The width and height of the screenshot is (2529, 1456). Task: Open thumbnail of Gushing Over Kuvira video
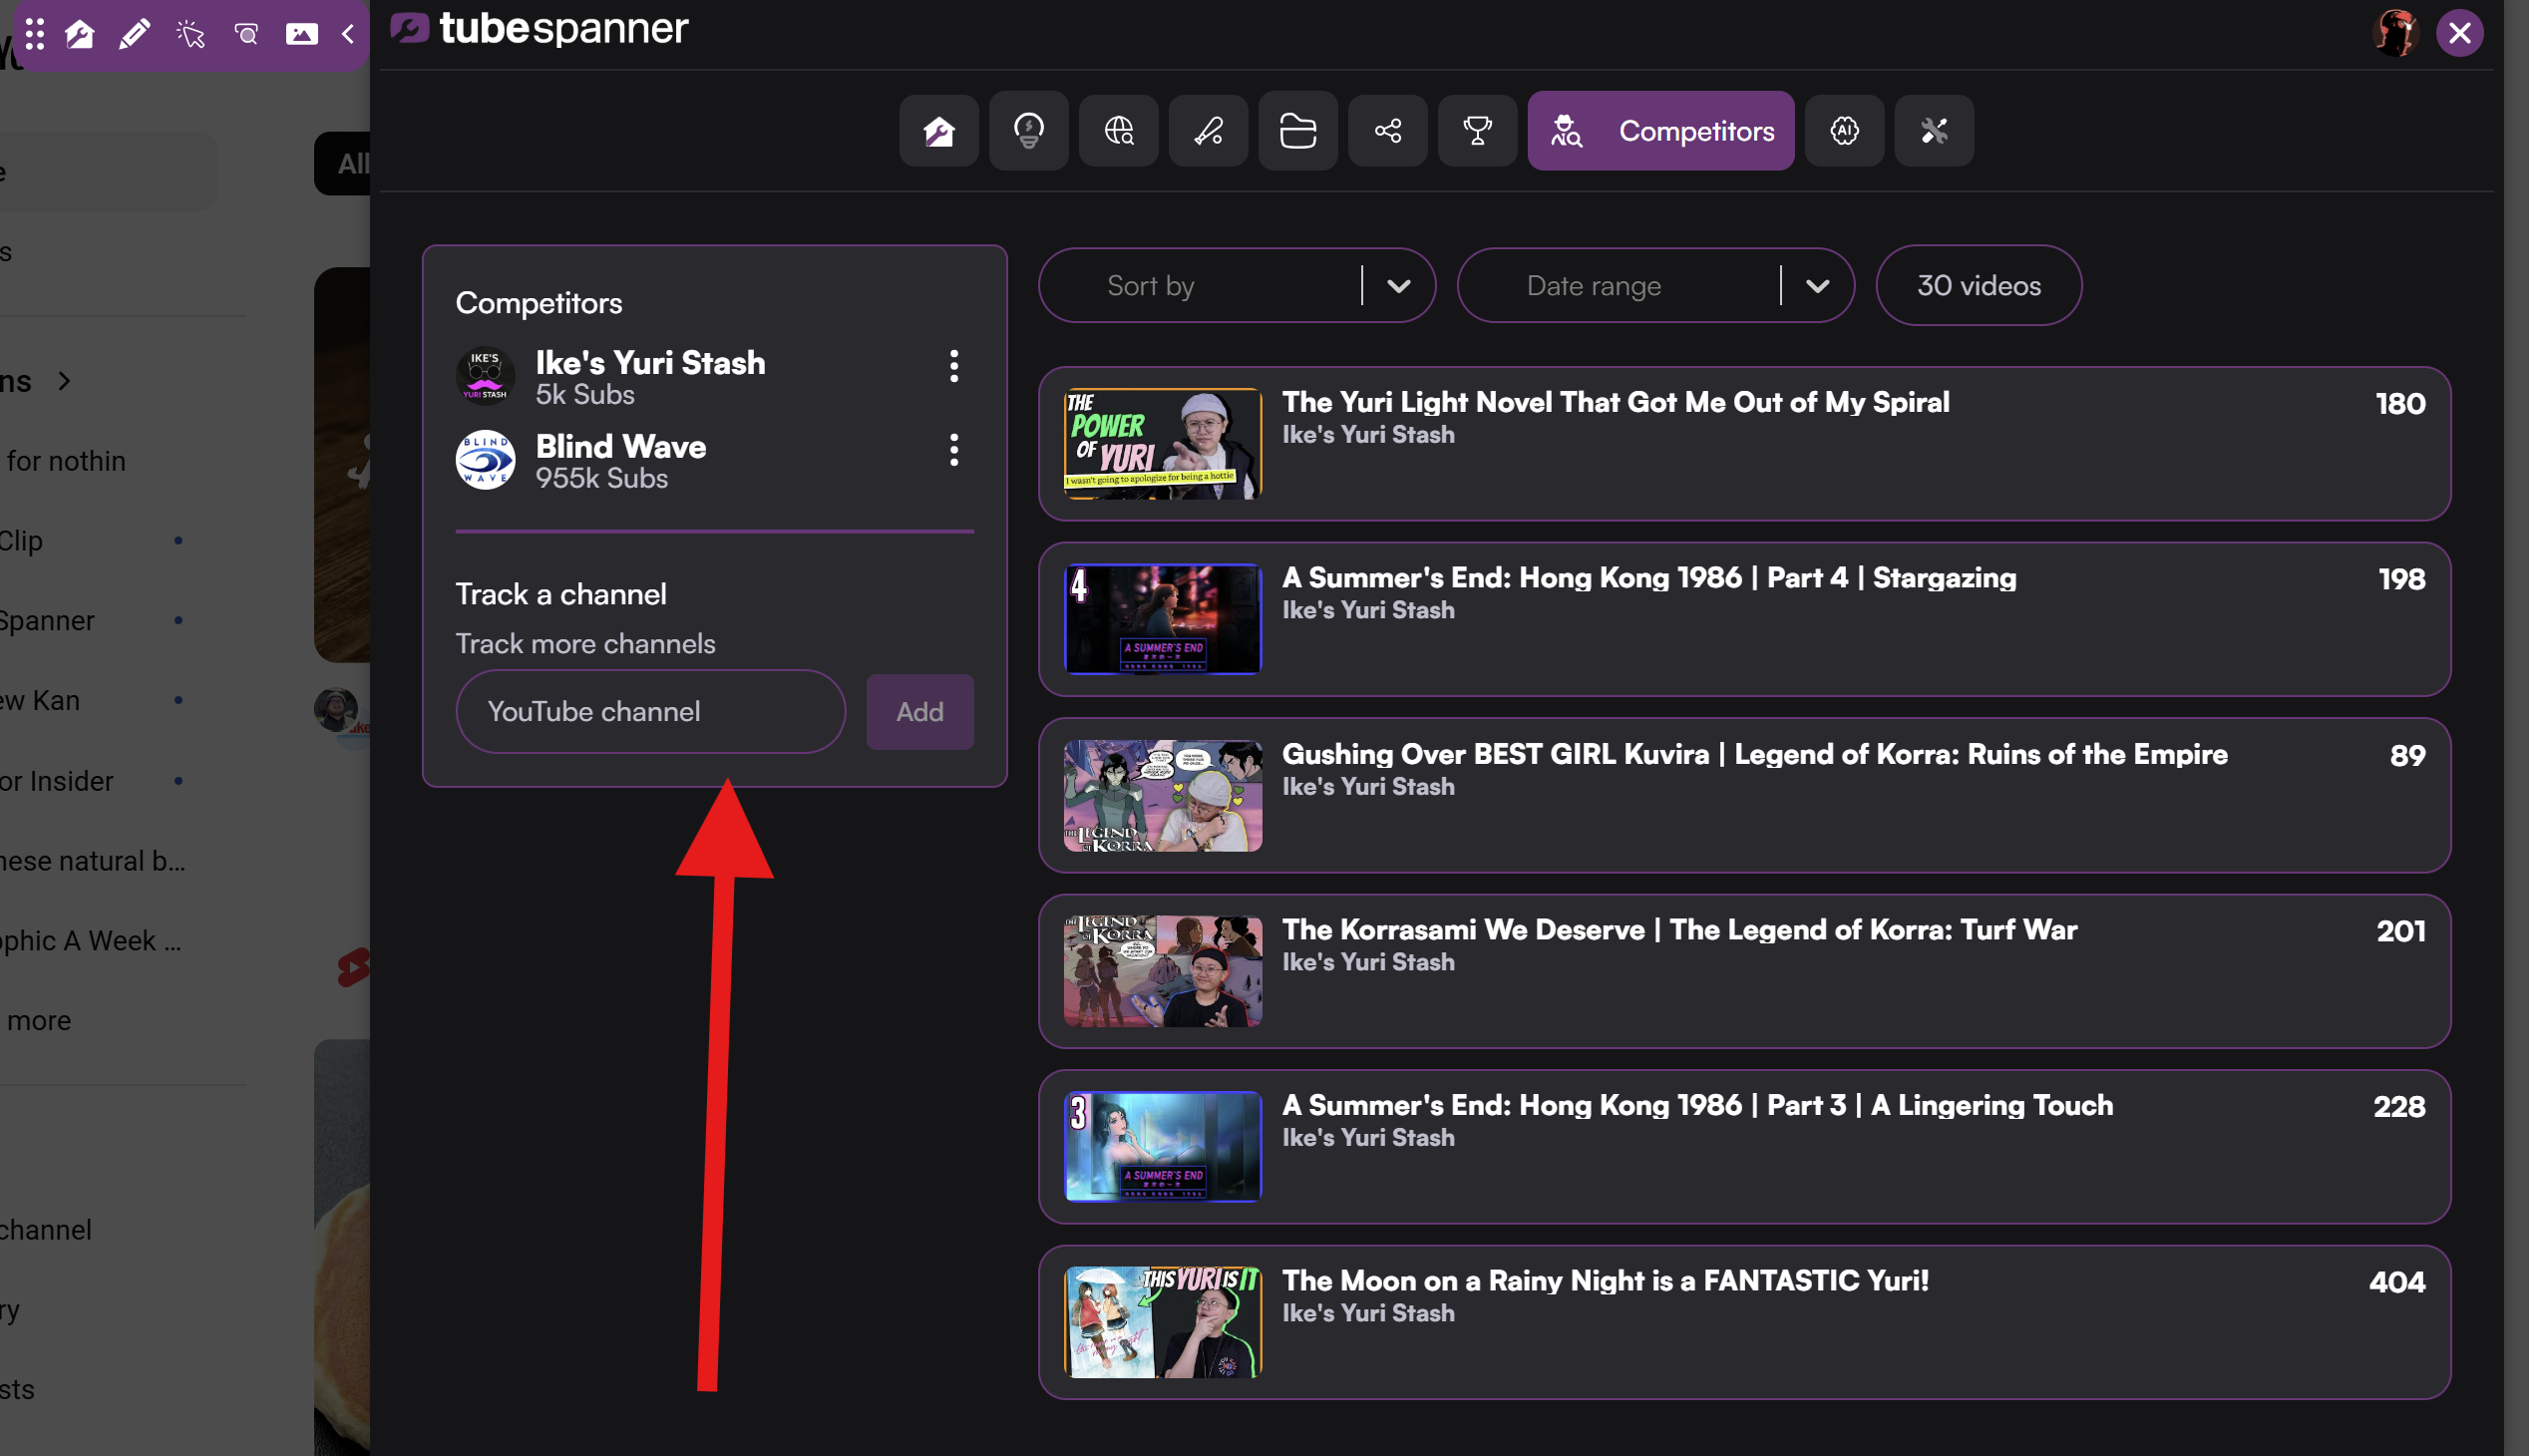(1162, 796)
